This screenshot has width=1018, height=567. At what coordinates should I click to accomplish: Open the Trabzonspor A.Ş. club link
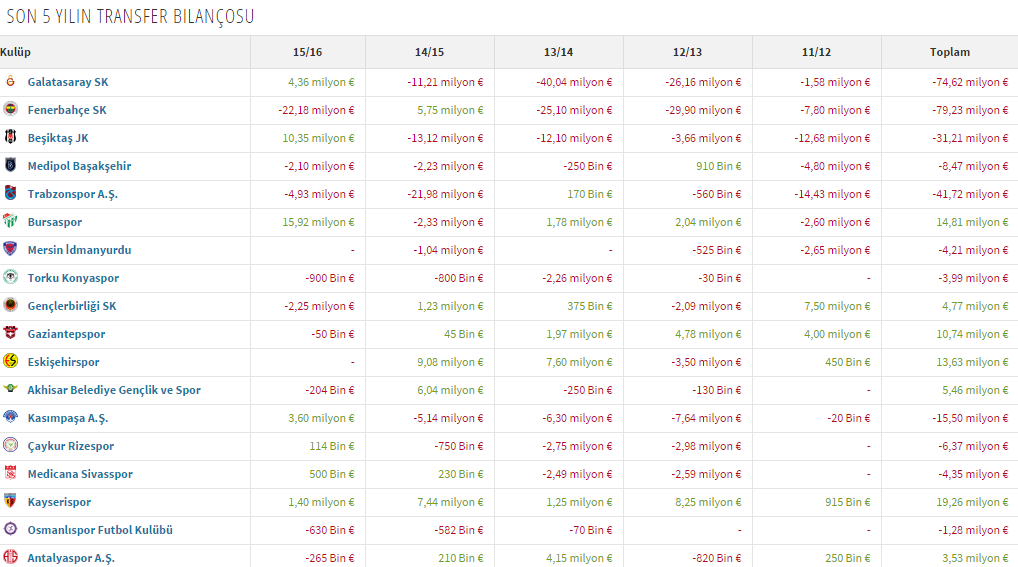73,194
